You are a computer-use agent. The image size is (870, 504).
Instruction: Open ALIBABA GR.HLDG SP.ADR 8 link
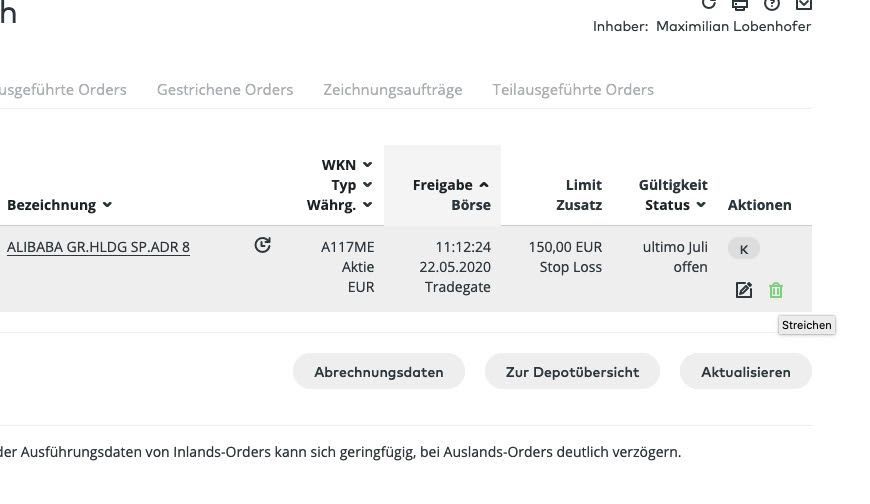pyautogui.click(x=98, y=247)
